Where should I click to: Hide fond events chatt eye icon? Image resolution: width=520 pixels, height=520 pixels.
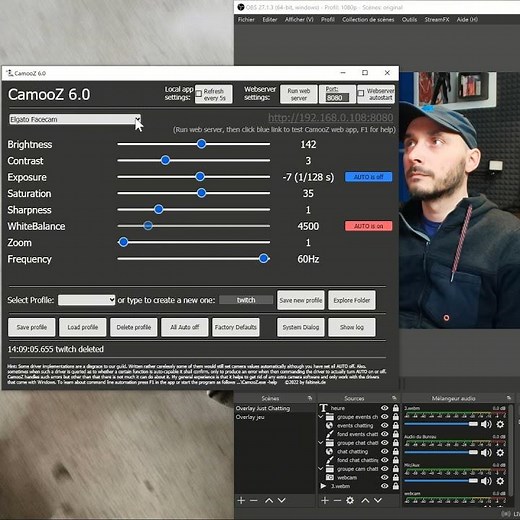(x=384, y=434)
